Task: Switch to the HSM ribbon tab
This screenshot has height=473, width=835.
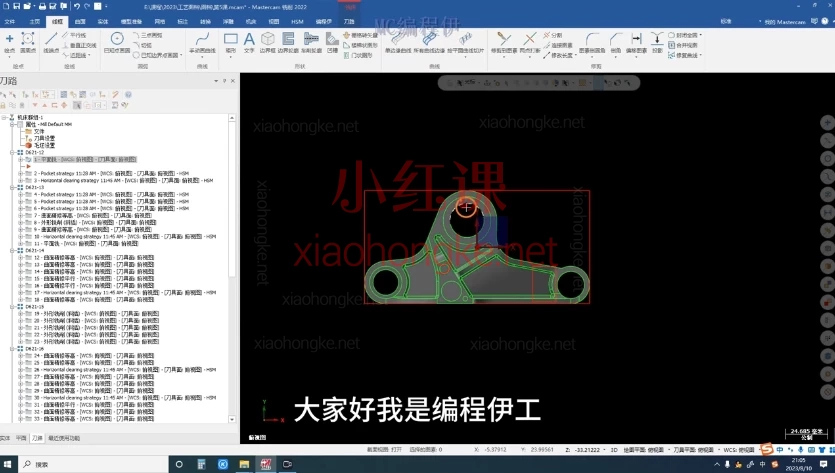Action: coord(297,22)
